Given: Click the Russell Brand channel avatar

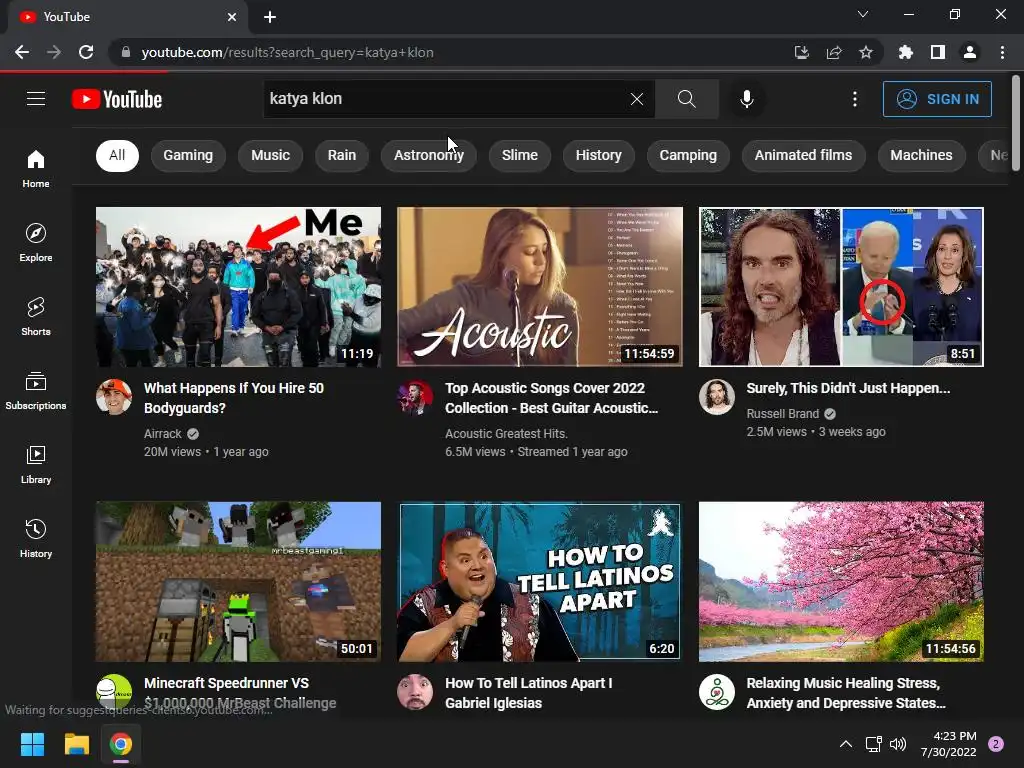Looking at the screenshot, I should 716,397.
